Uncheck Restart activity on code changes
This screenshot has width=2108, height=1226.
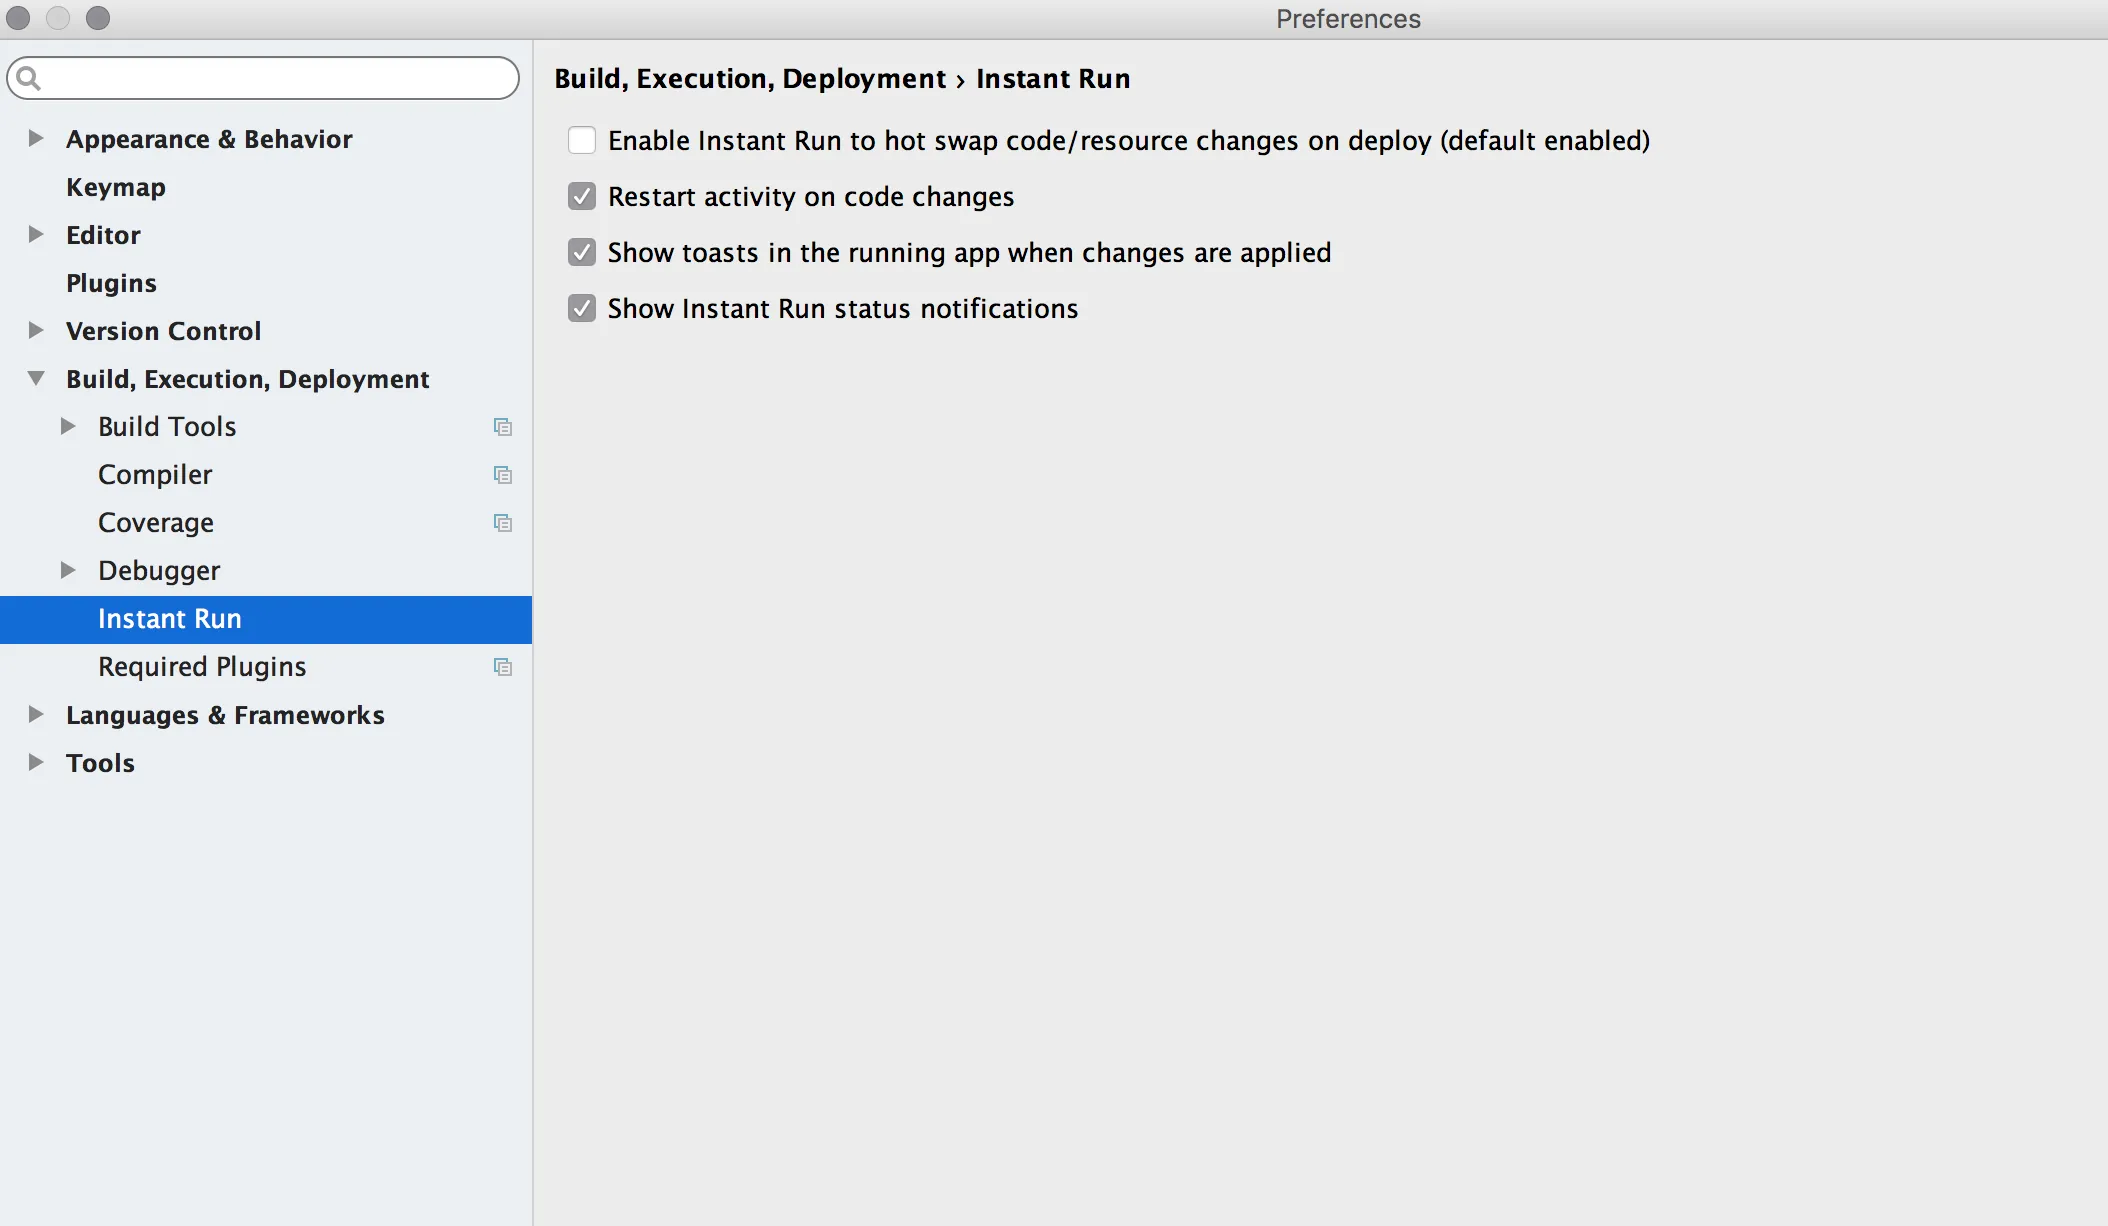582,196
